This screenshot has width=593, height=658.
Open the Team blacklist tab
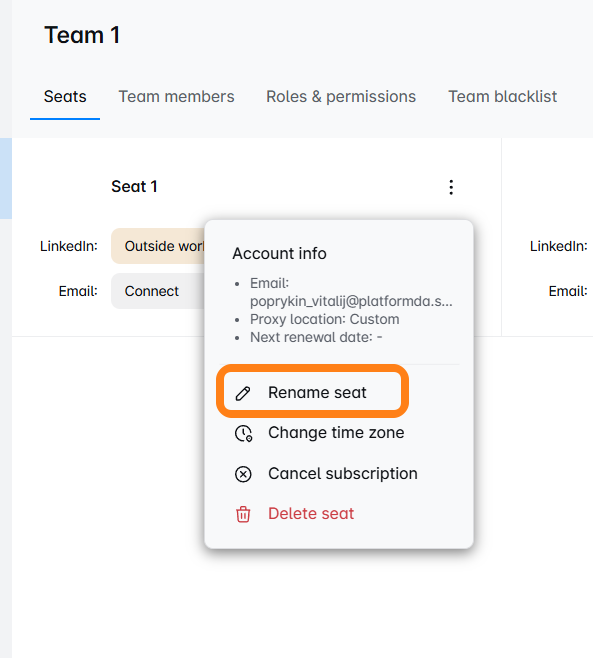[x=502, y=97]
